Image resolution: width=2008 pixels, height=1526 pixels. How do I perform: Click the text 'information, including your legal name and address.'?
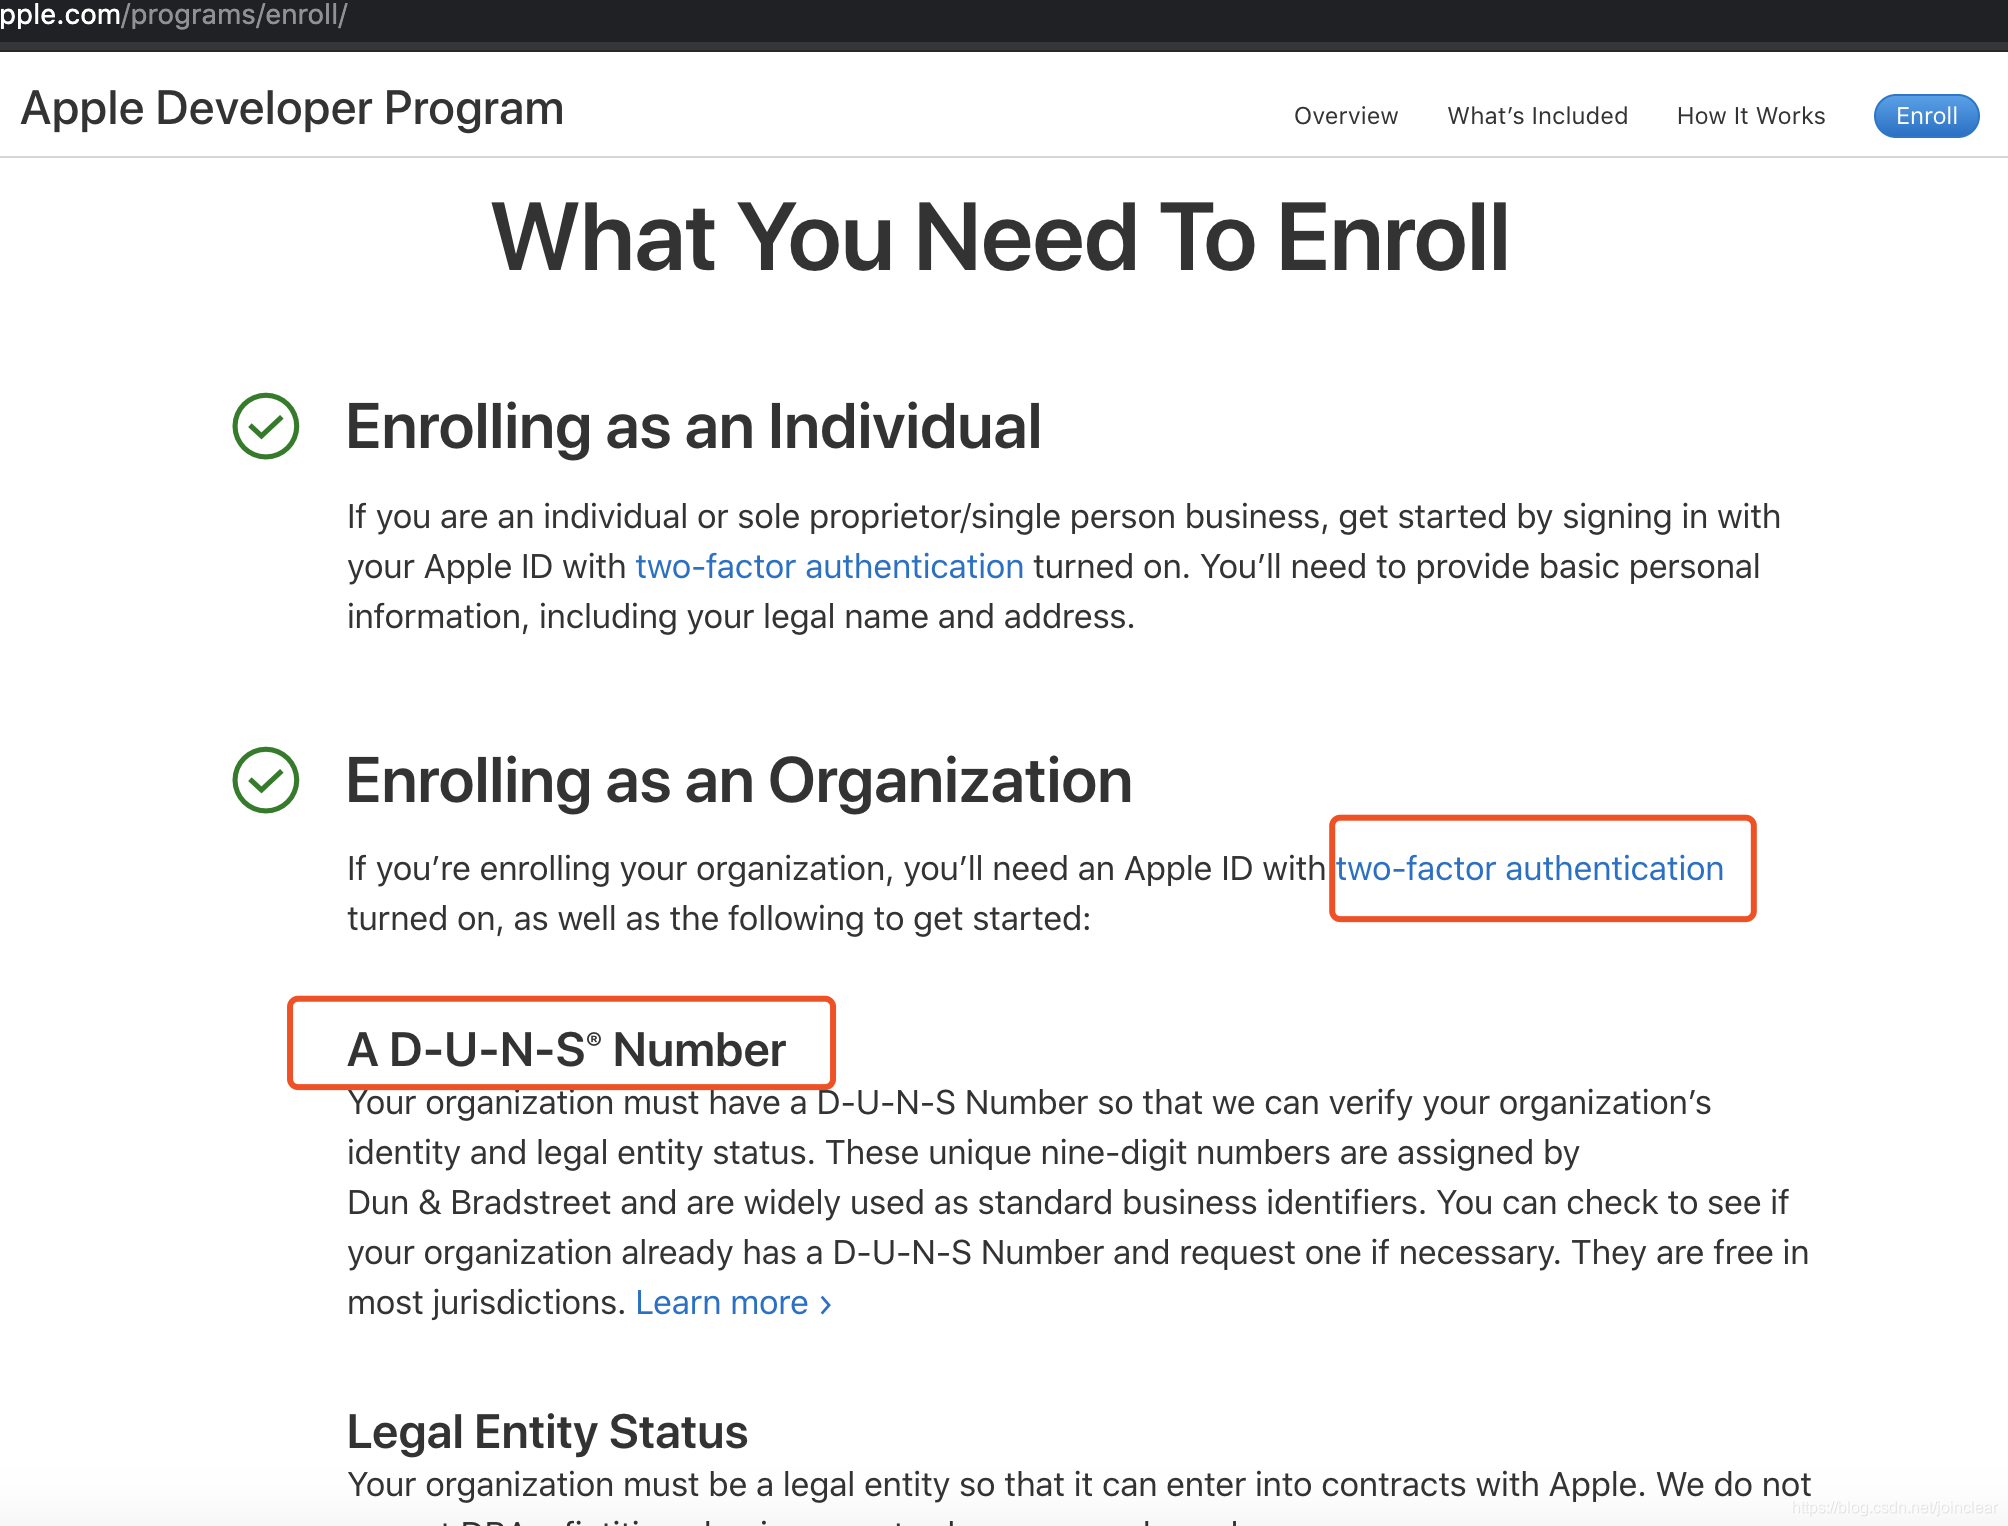(x=741, y=616)
